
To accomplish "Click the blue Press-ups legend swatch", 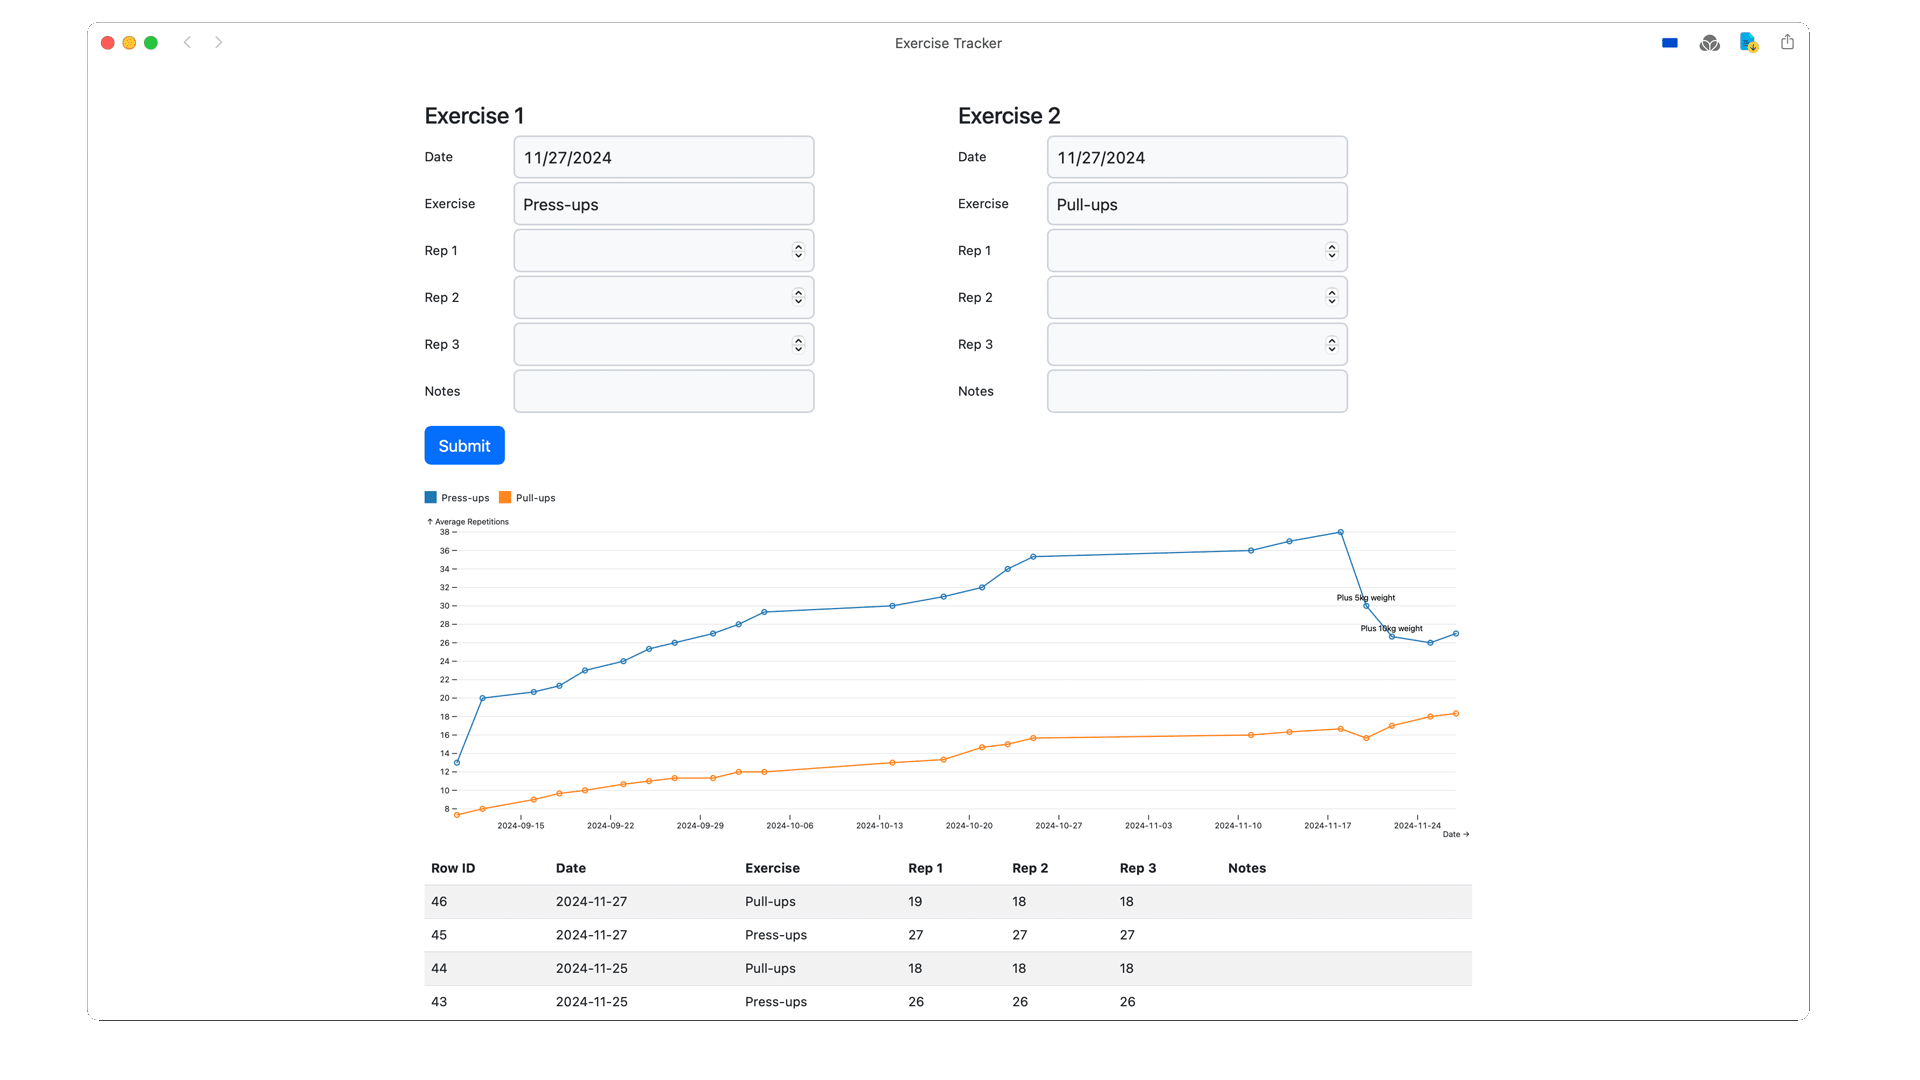I will (431, 498).
